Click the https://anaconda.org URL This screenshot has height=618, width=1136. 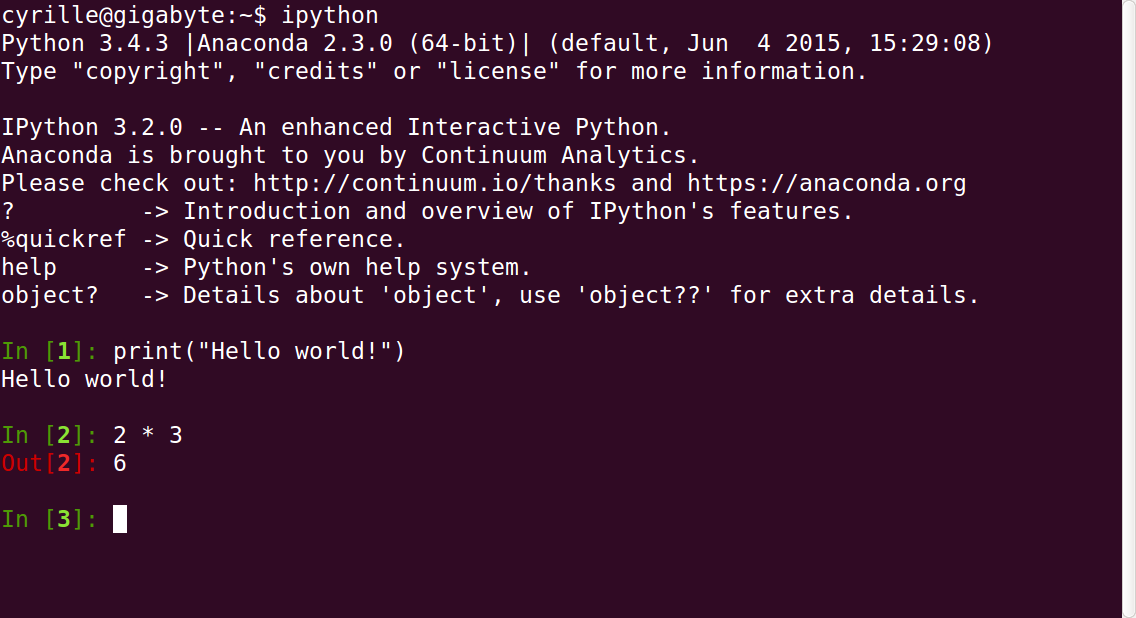pyautogui.click(x=826, y=184)
